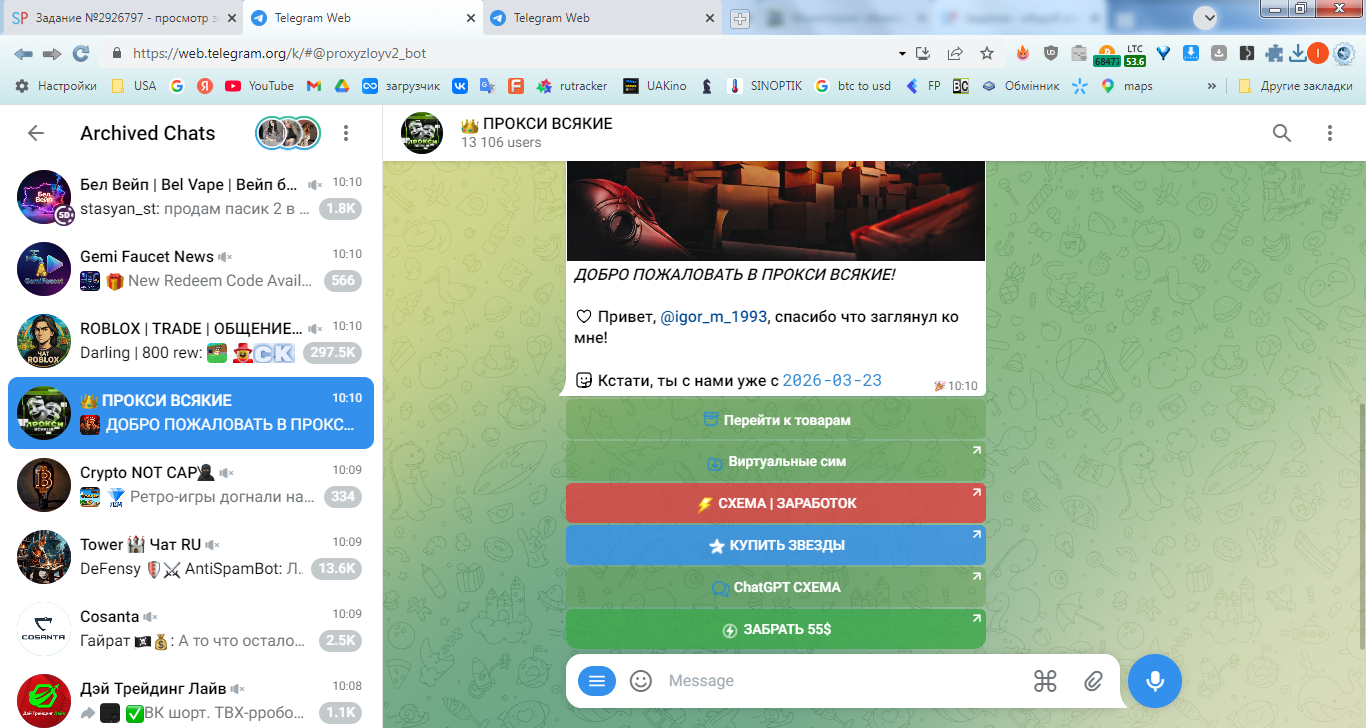The width and height of the screenshot is (1366, 728).
Task: Open the Gemi Faucet News chat
Action: pos(191,269)
